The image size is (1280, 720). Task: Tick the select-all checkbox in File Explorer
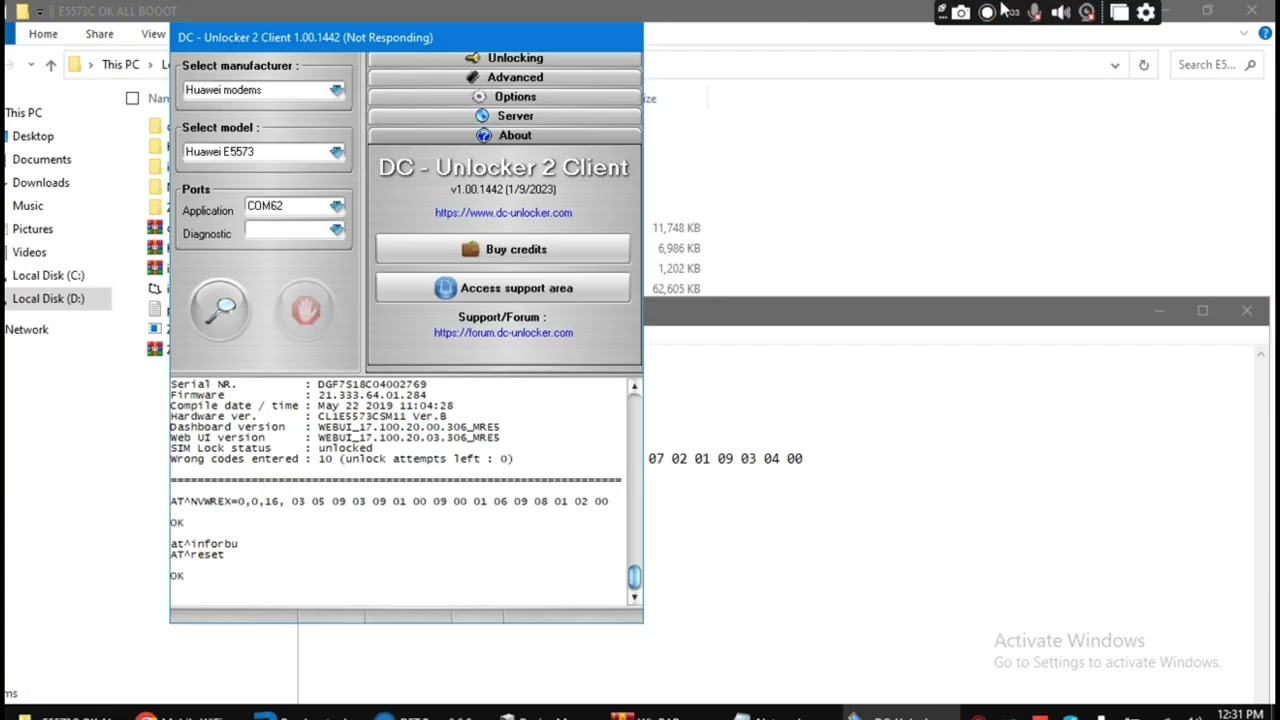132,98
